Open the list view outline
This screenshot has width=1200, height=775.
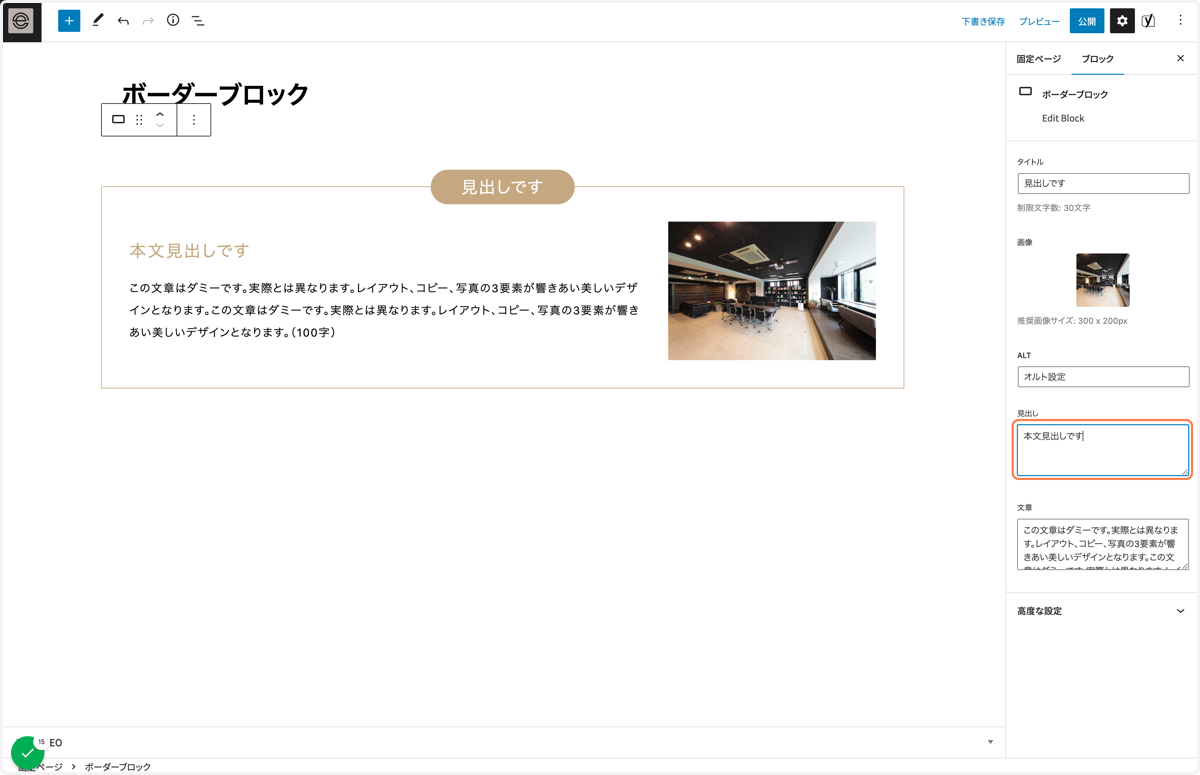pyautogui.click(x=198, y=21)
